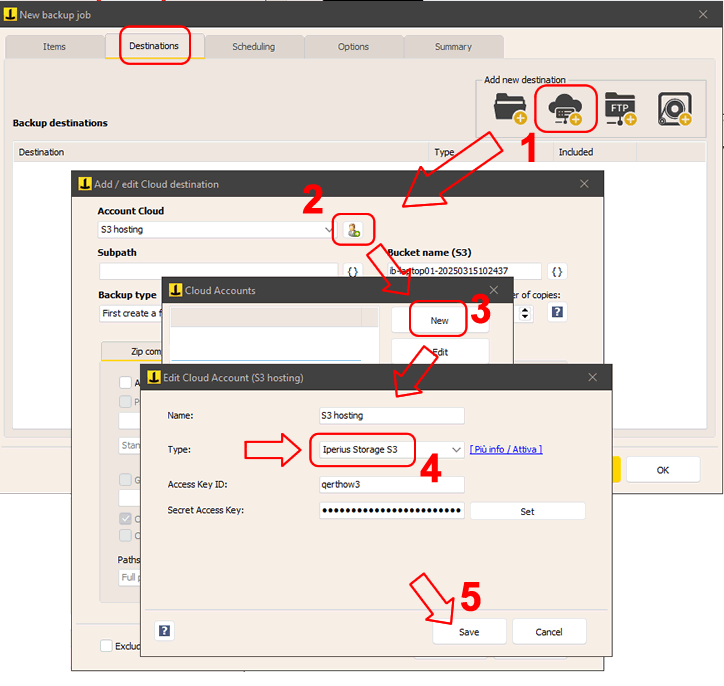Cancel editing the cloud account
Image resolution: width=724 pixels, height=686 pixels.
click(x=549, y=632)
